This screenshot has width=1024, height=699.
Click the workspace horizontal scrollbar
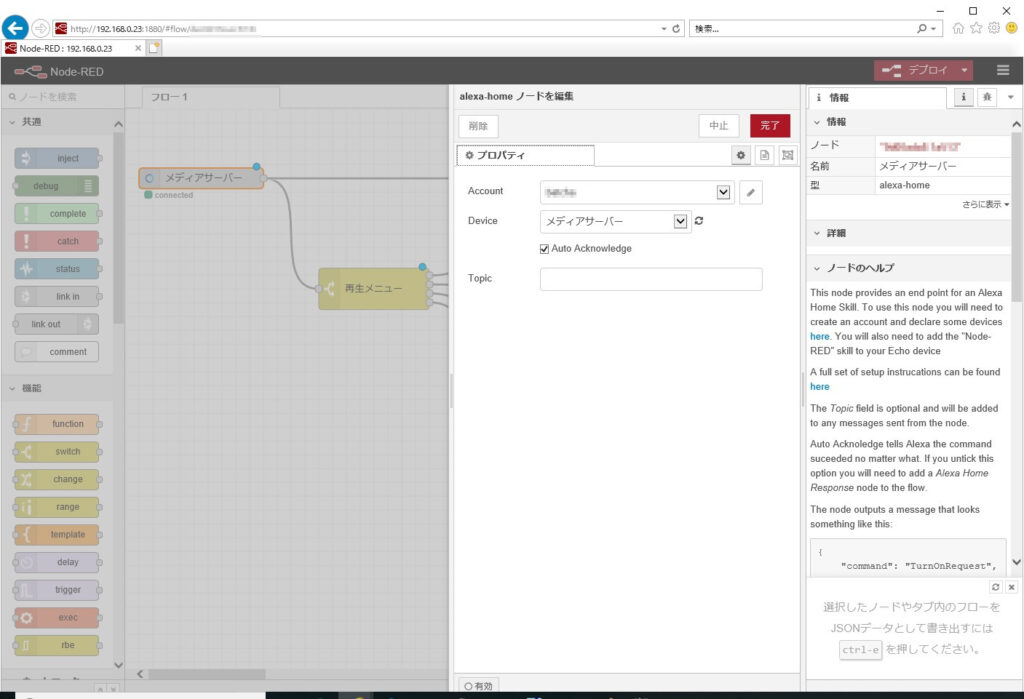tap(206, 674)
